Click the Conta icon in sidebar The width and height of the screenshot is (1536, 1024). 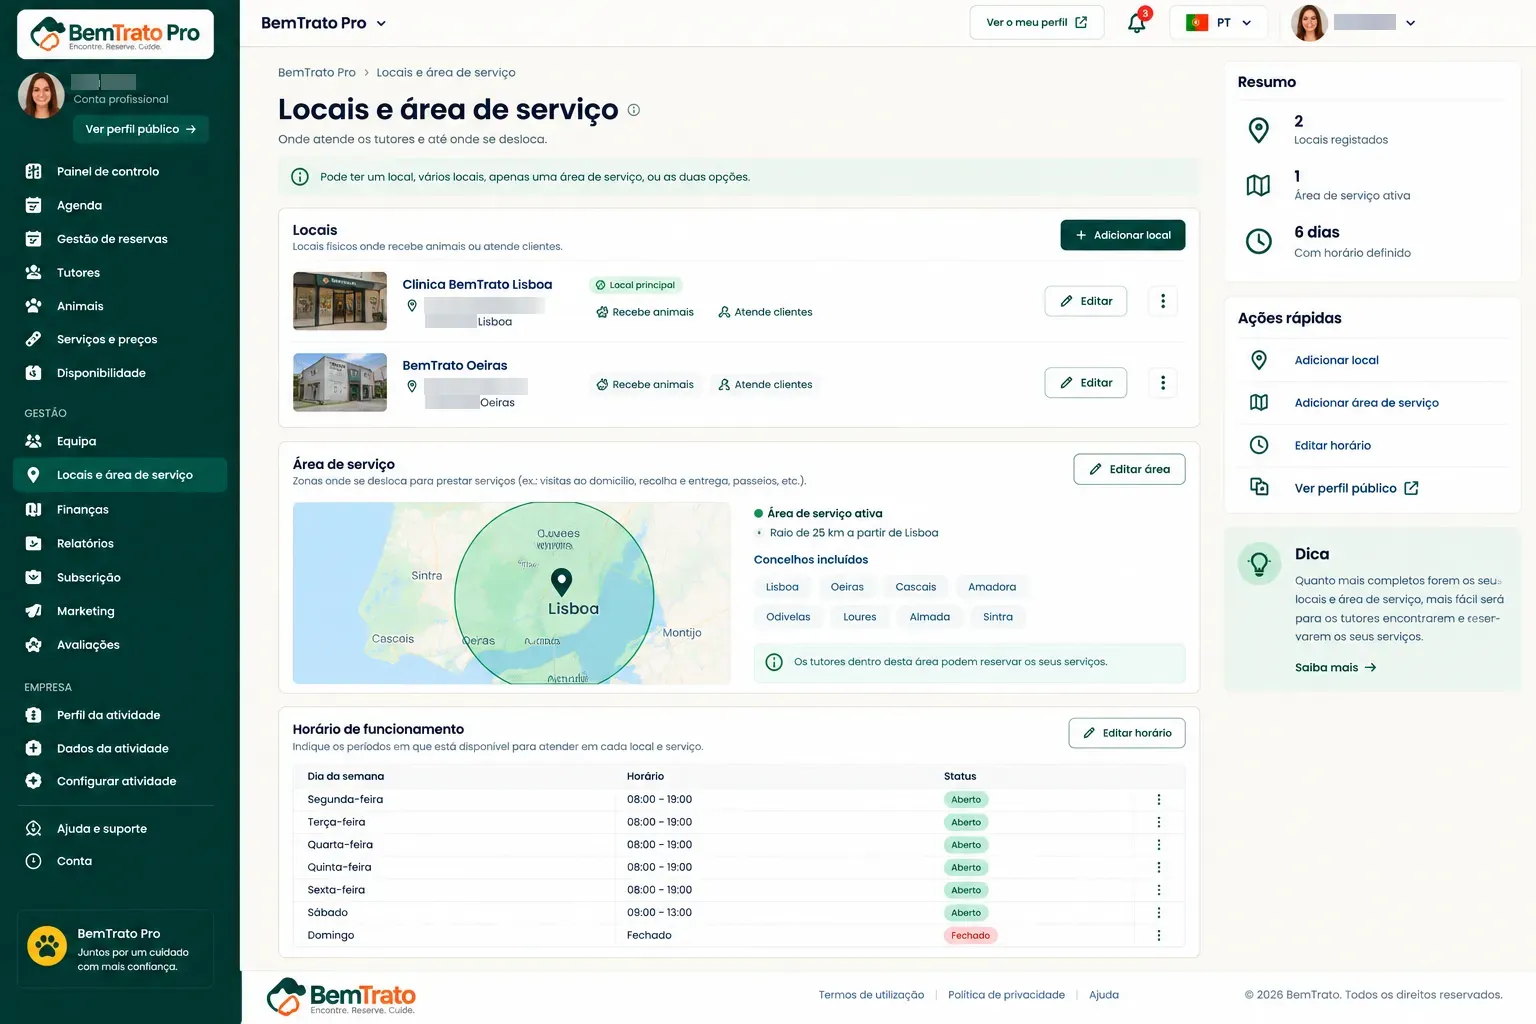click(x=33, y=861)
